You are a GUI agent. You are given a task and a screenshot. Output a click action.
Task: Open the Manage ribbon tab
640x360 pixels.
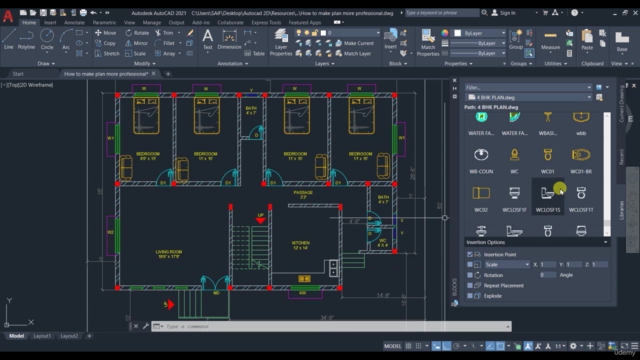tap(152, 22)
